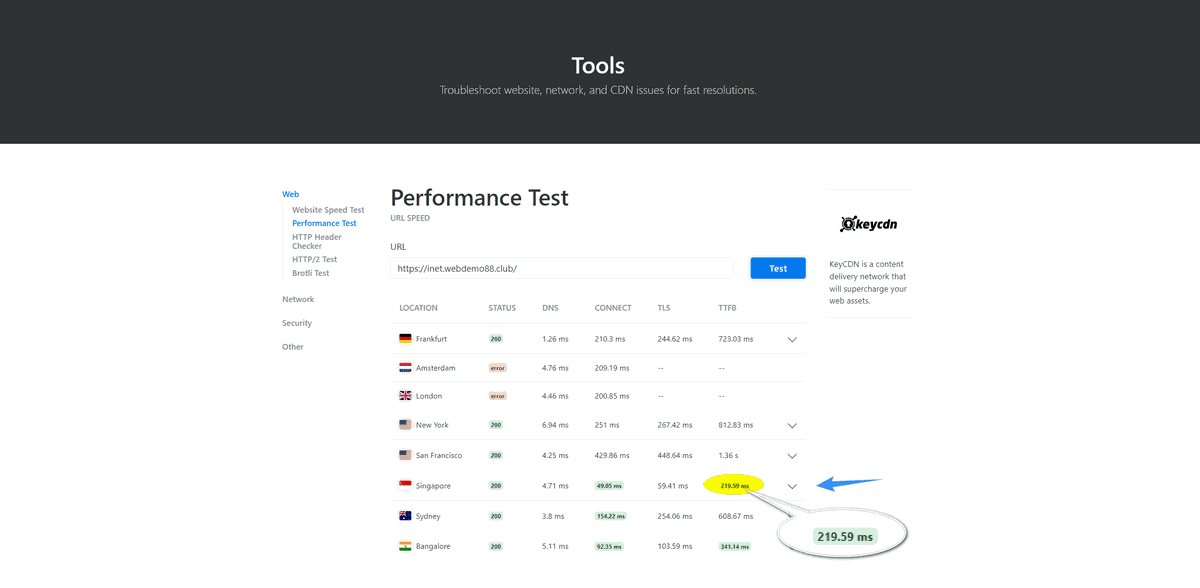
Task: Expand the San Francisco result row chevron
Action: (792, 456)
